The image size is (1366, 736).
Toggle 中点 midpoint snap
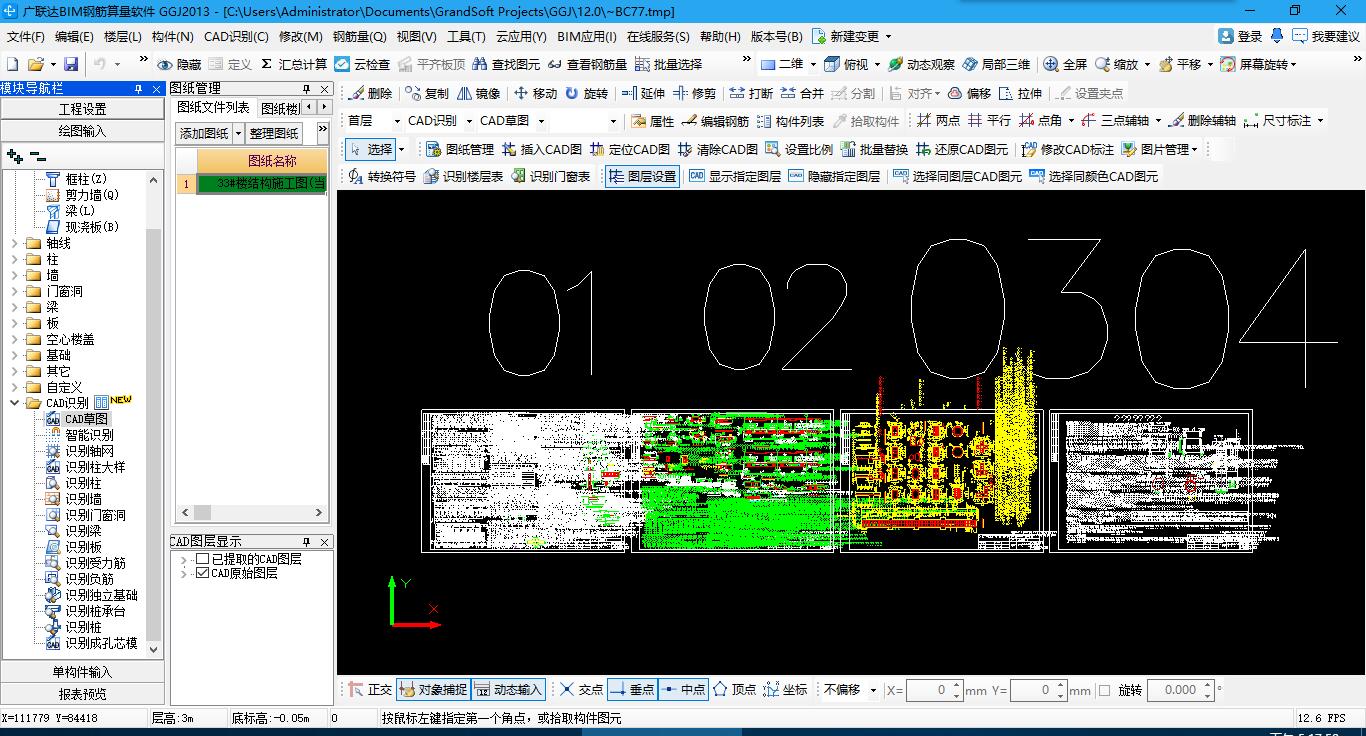click(684, 689)
